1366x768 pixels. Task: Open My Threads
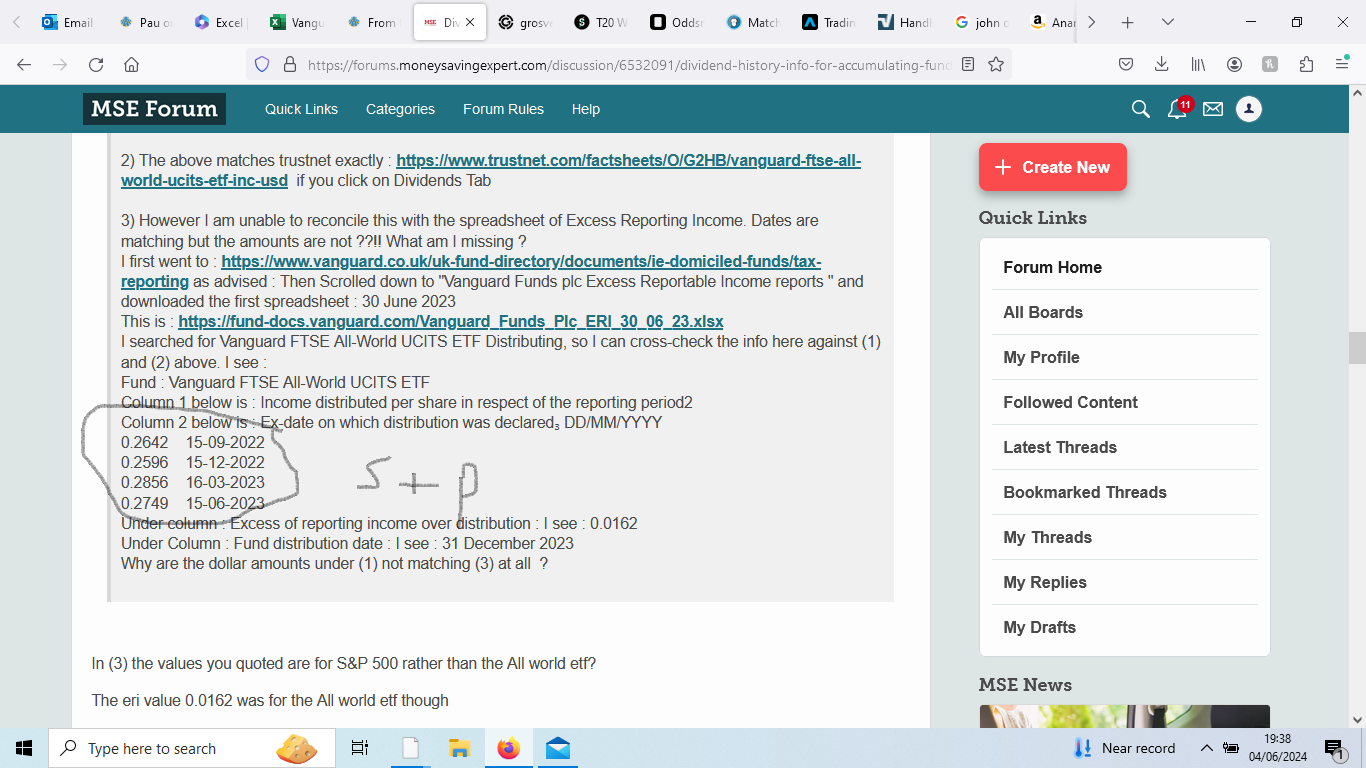pos(1047,537)
